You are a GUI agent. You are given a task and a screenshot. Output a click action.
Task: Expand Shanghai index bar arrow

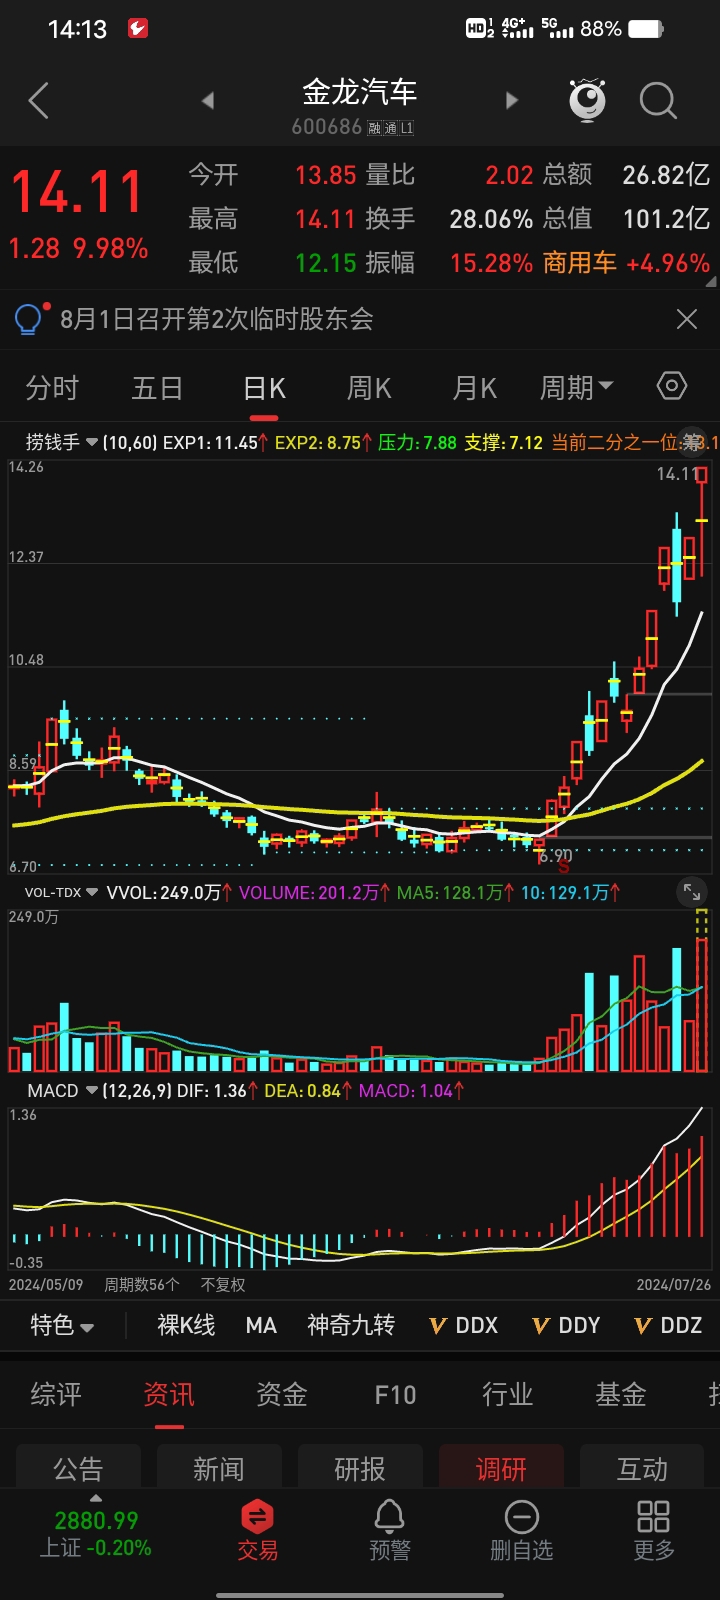[x=96, y=1498]
